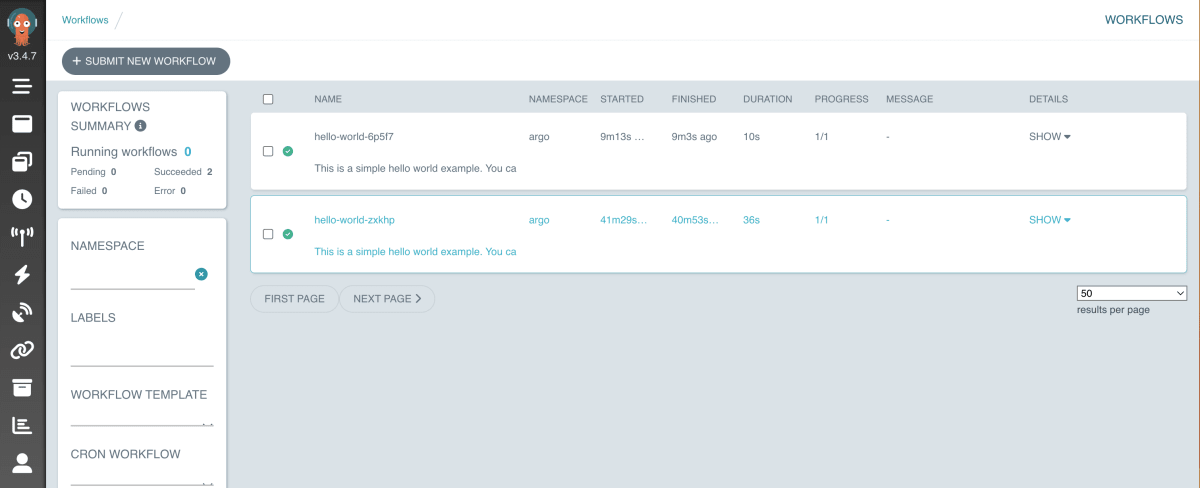Screen dimensions: 1200x488
Task: Open Event Sources satellite dish icon
Action: pyautogui.click(x=22, y=313)
